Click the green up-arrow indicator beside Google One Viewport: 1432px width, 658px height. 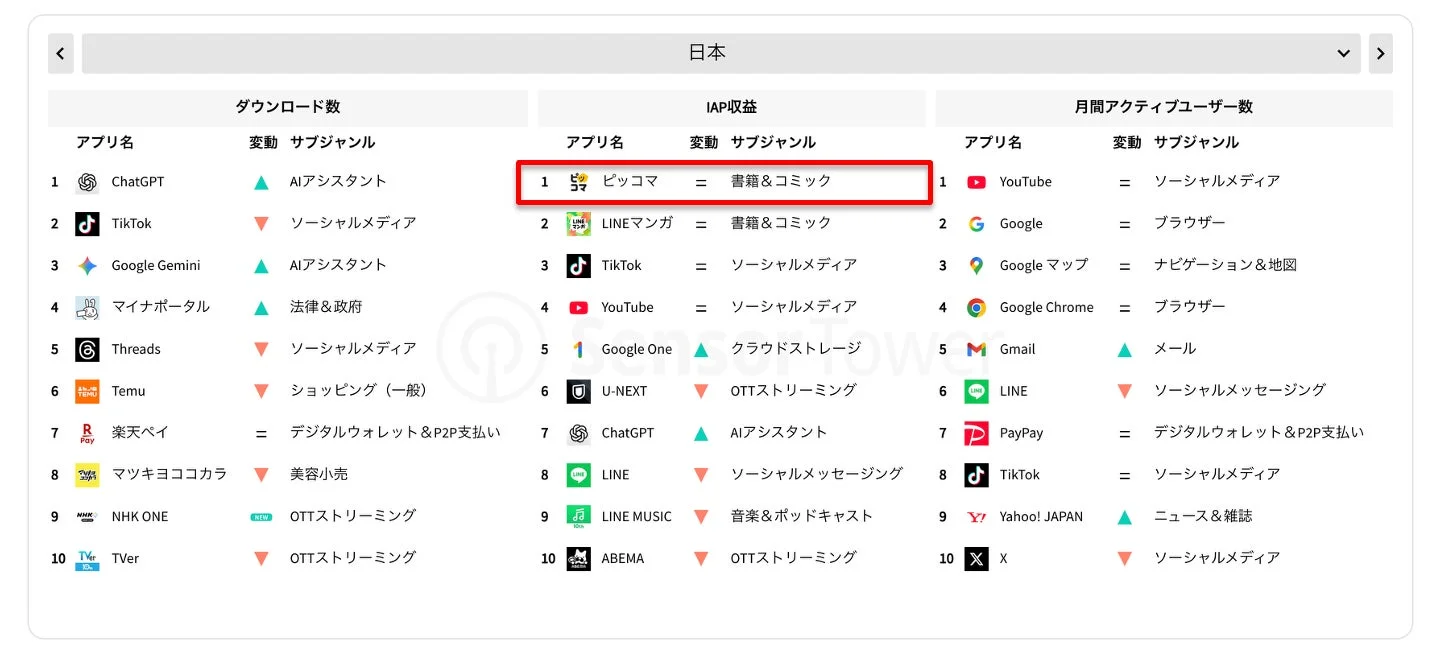tap(701, 349)
